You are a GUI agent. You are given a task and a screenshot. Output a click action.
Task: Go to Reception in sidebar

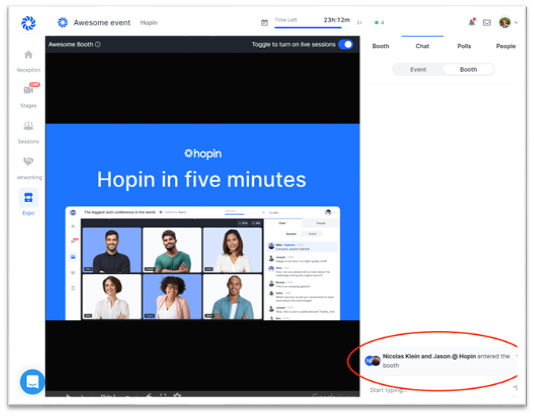pyautogui.click(x=28, y=61)
